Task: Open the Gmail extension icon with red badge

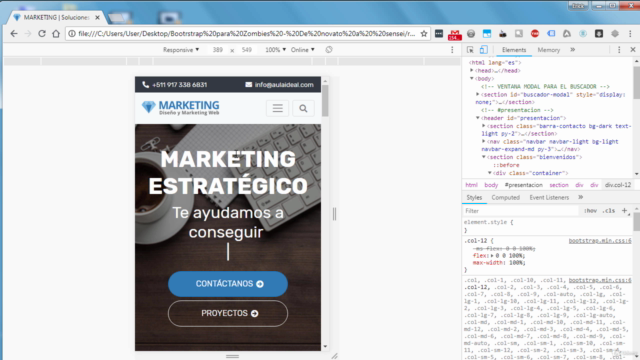Action: point(455,35)
